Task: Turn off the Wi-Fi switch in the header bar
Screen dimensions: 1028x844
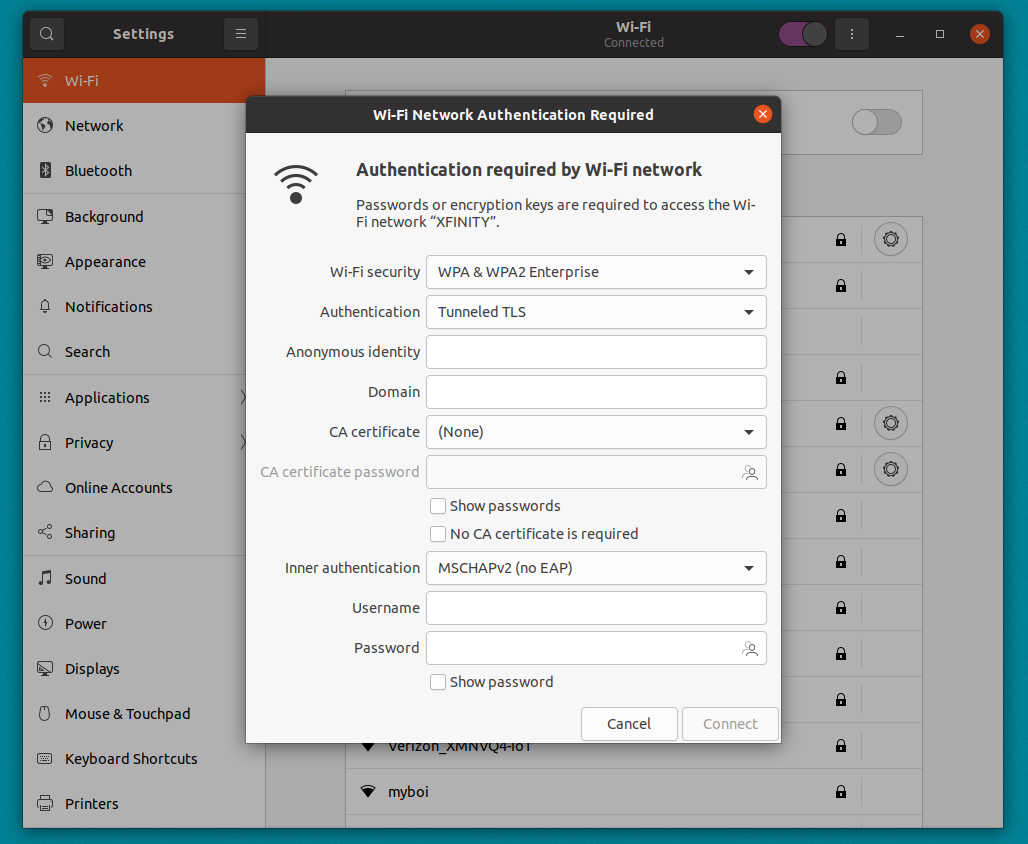Action: click(x=803, y=34)
